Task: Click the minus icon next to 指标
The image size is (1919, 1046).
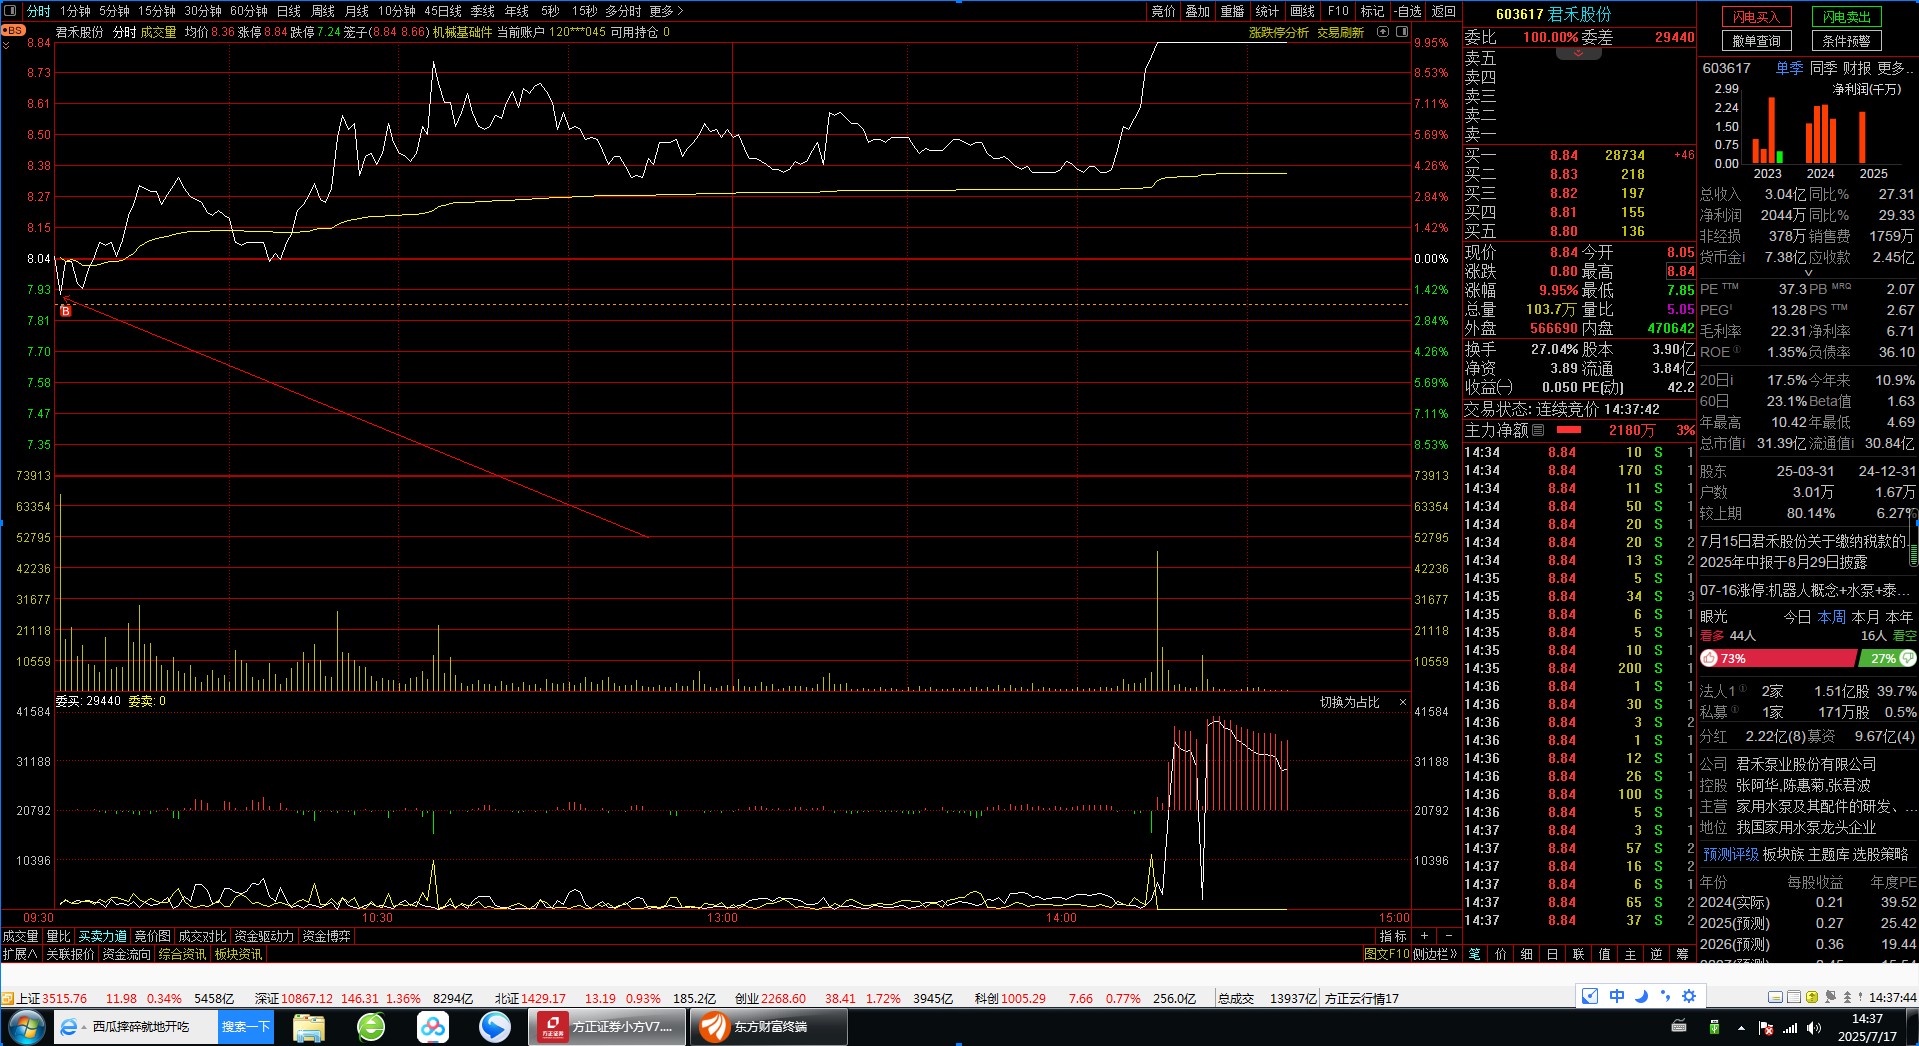Action: click(1448, 936)
